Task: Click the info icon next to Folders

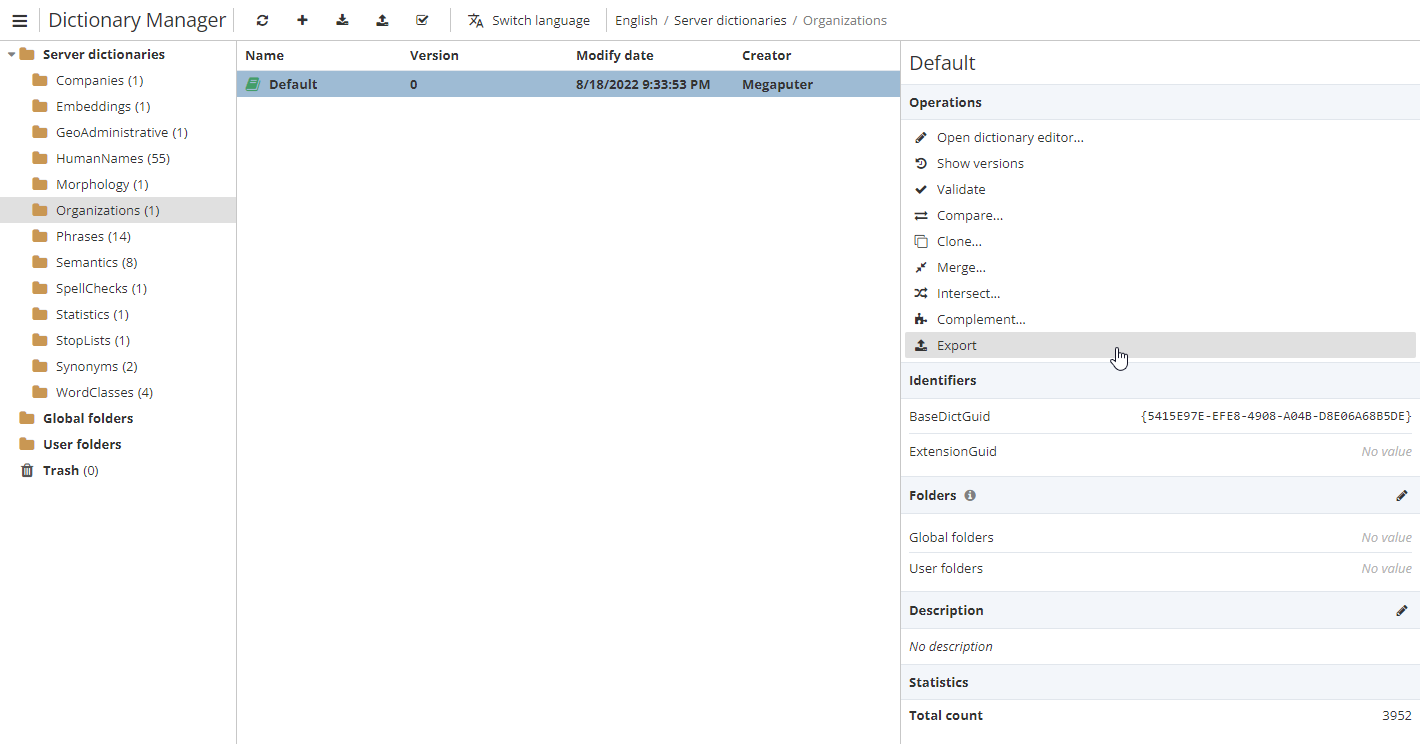Action: click(969, 495)
